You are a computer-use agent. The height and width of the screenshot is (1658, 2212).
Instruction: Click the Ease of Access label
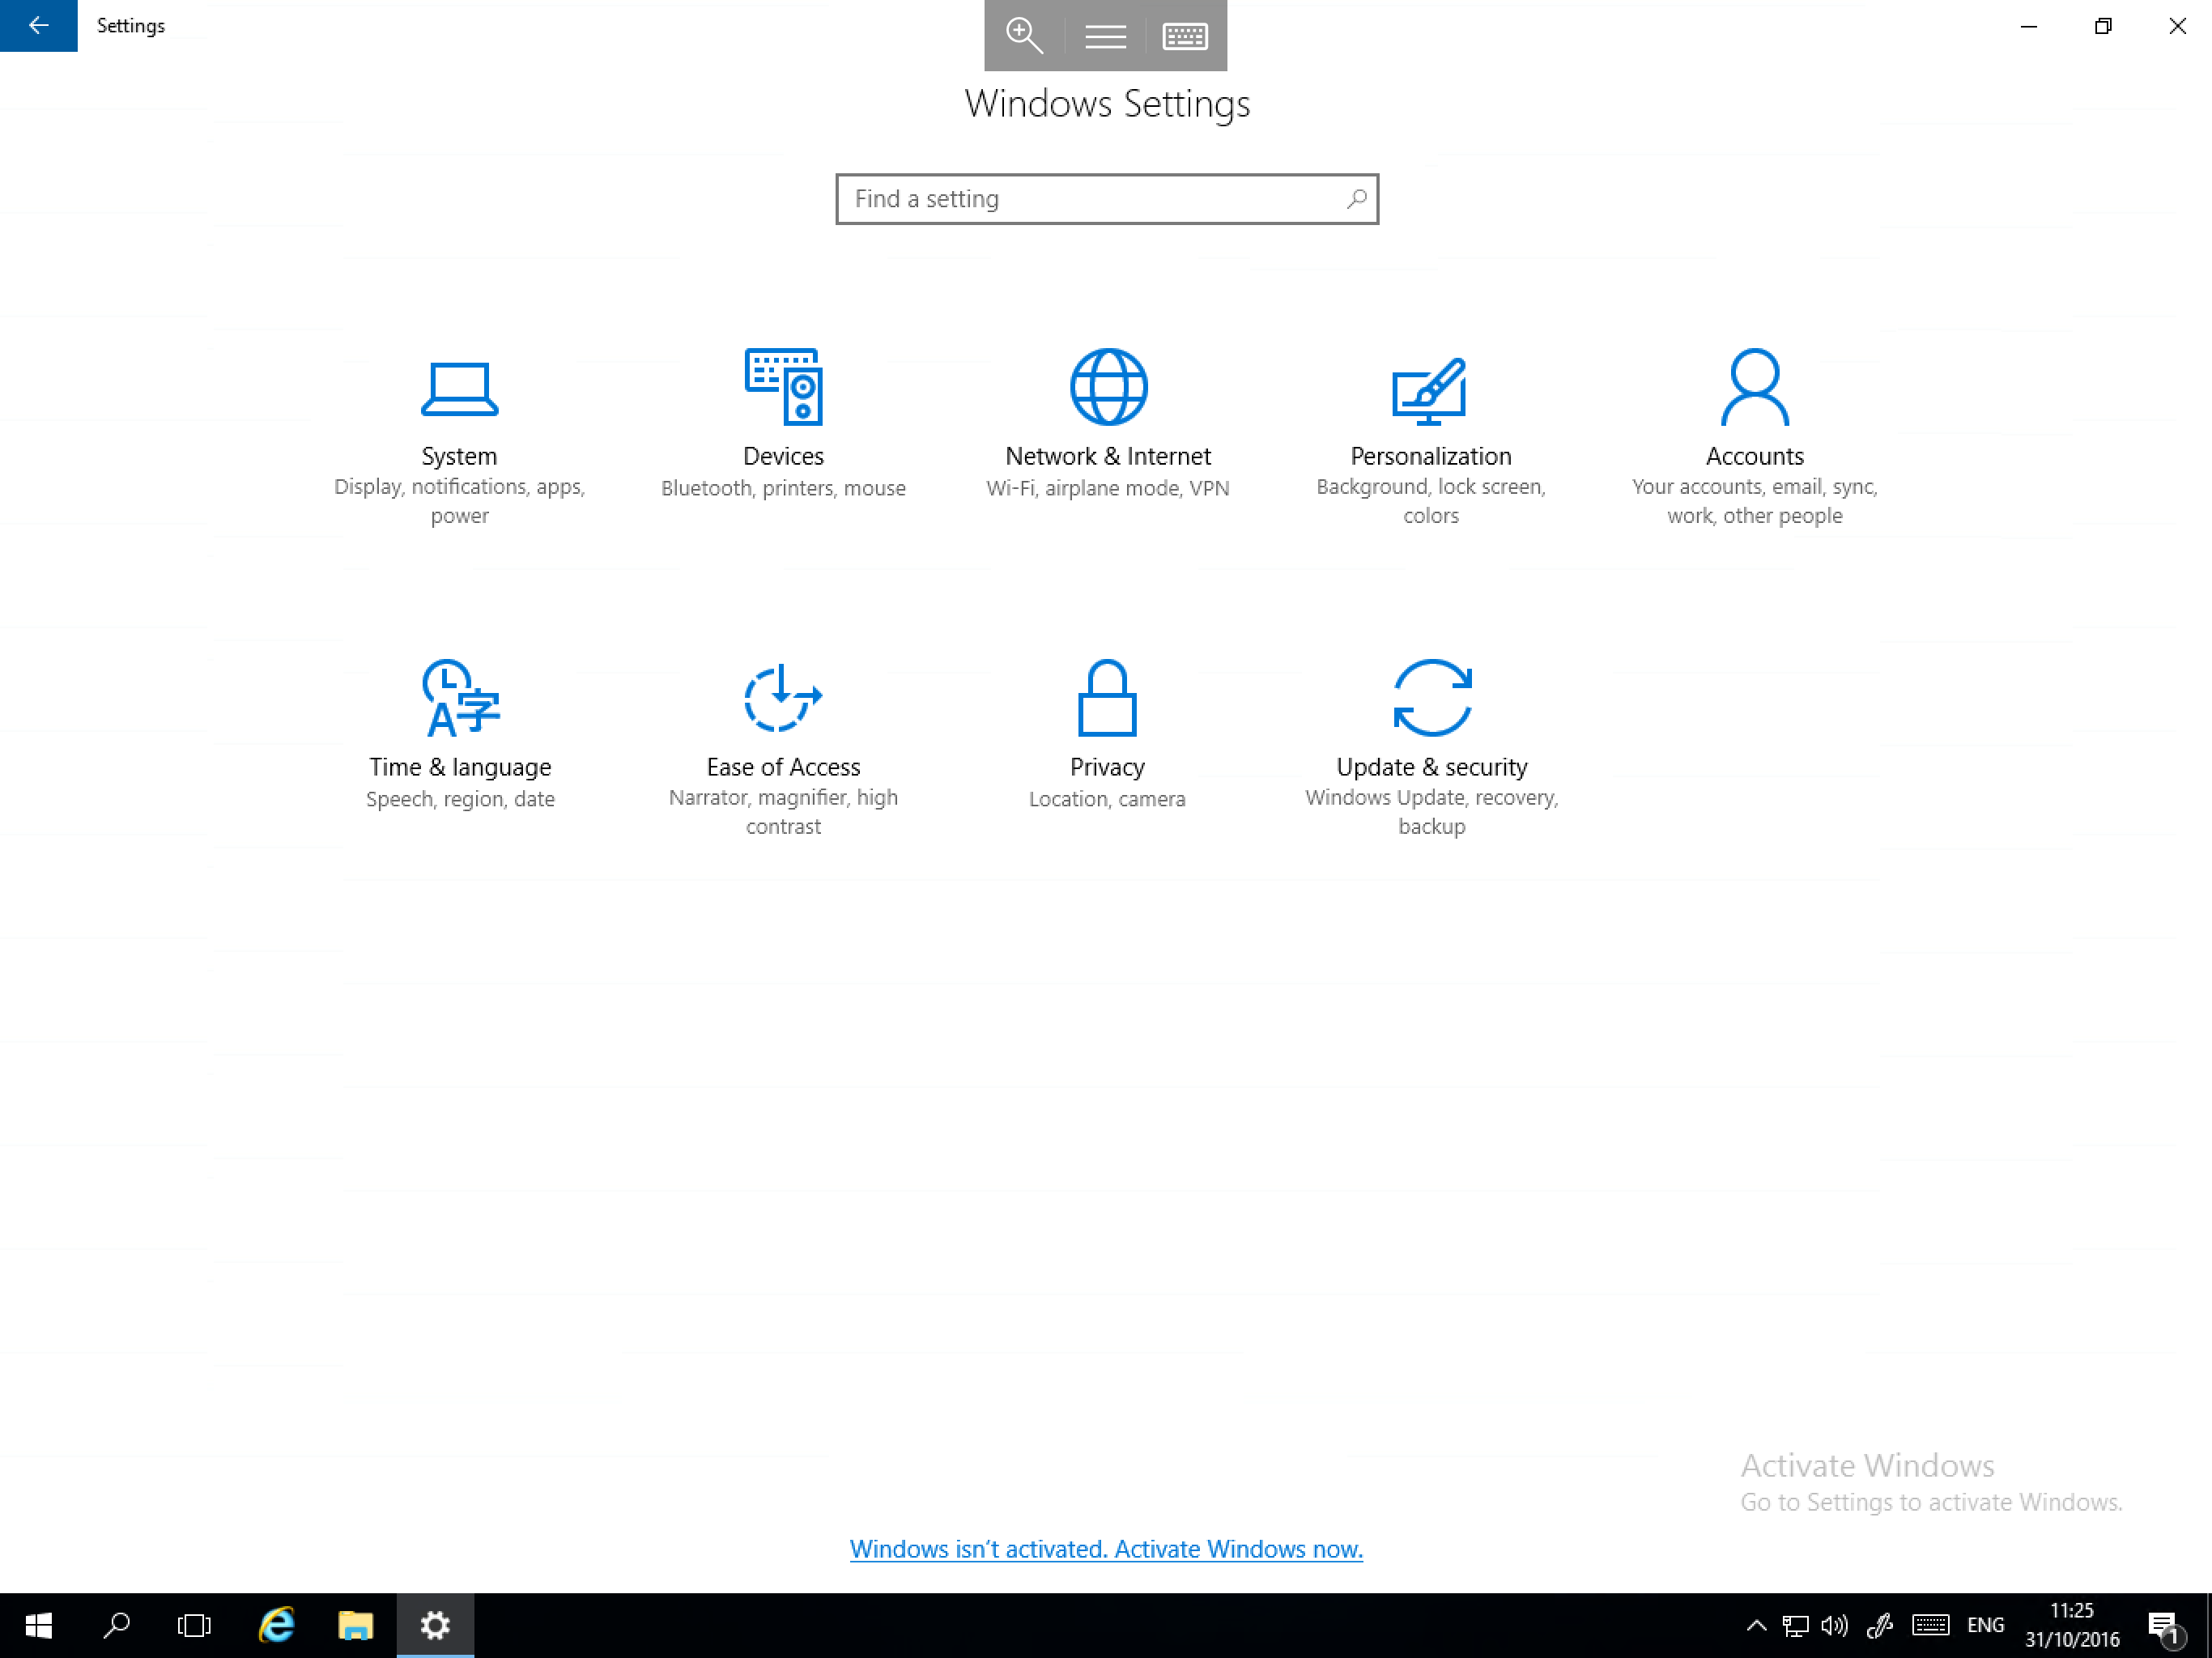point(783,767)
